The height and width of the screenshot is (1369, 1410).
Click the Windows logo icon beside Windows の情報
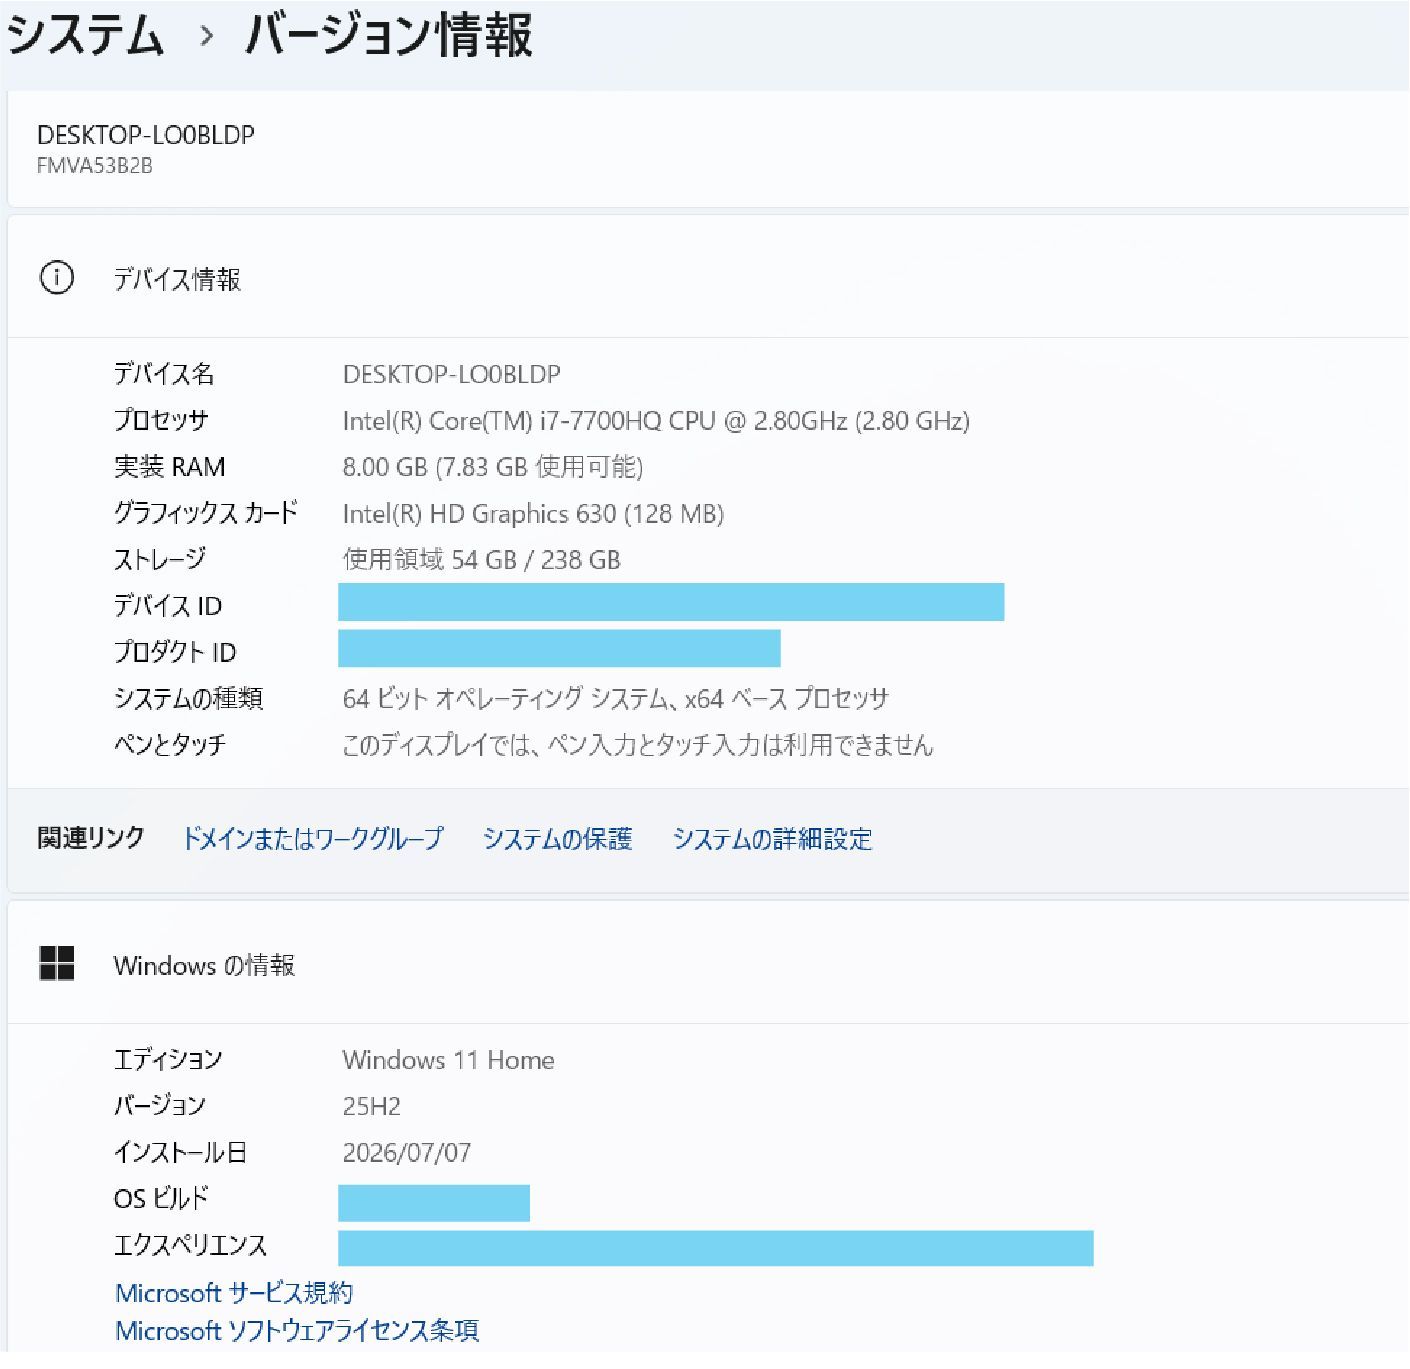coord(56,964)
